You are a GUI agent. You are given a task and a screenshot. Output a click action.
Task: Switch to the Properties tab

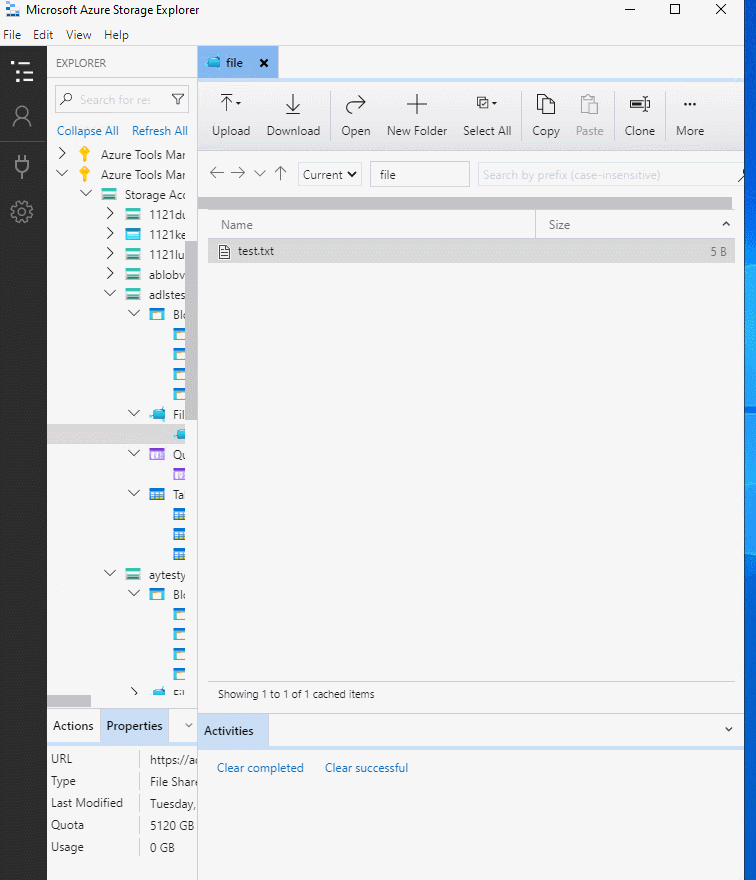134,726
